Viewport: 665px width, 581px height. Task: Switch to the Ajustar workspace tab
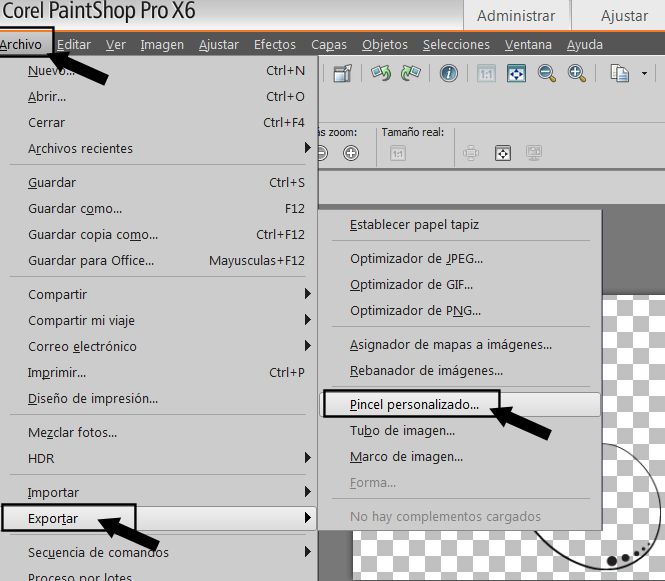tap(624, 16)
